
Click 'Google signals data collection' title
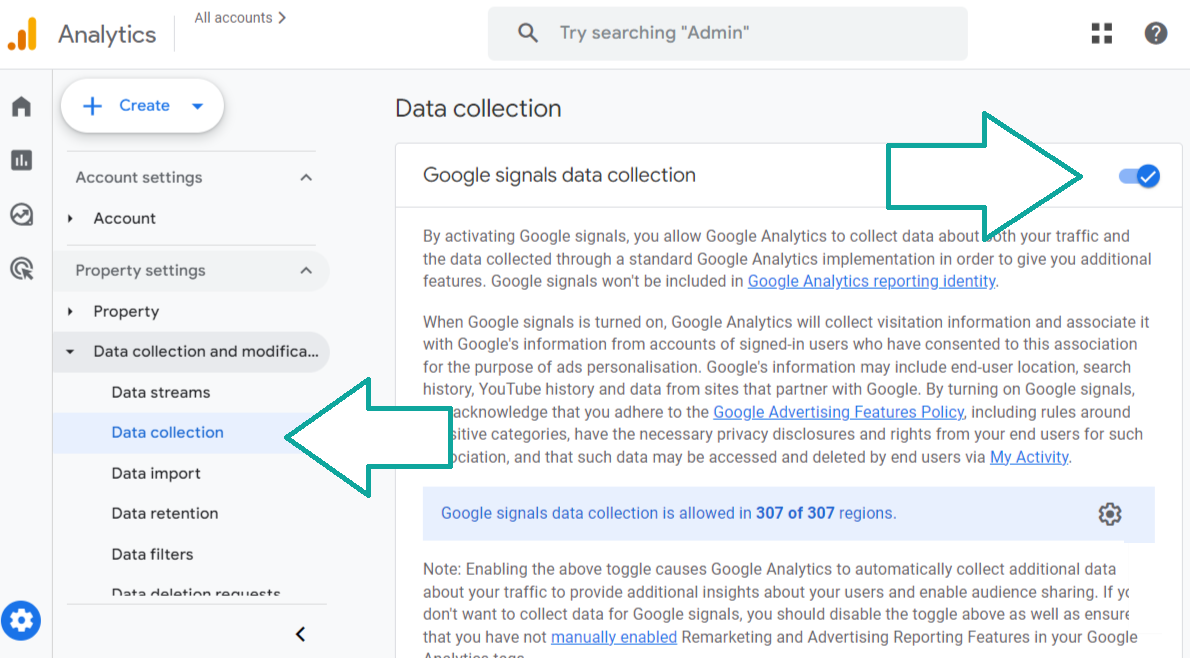click(x=559, y=175)
